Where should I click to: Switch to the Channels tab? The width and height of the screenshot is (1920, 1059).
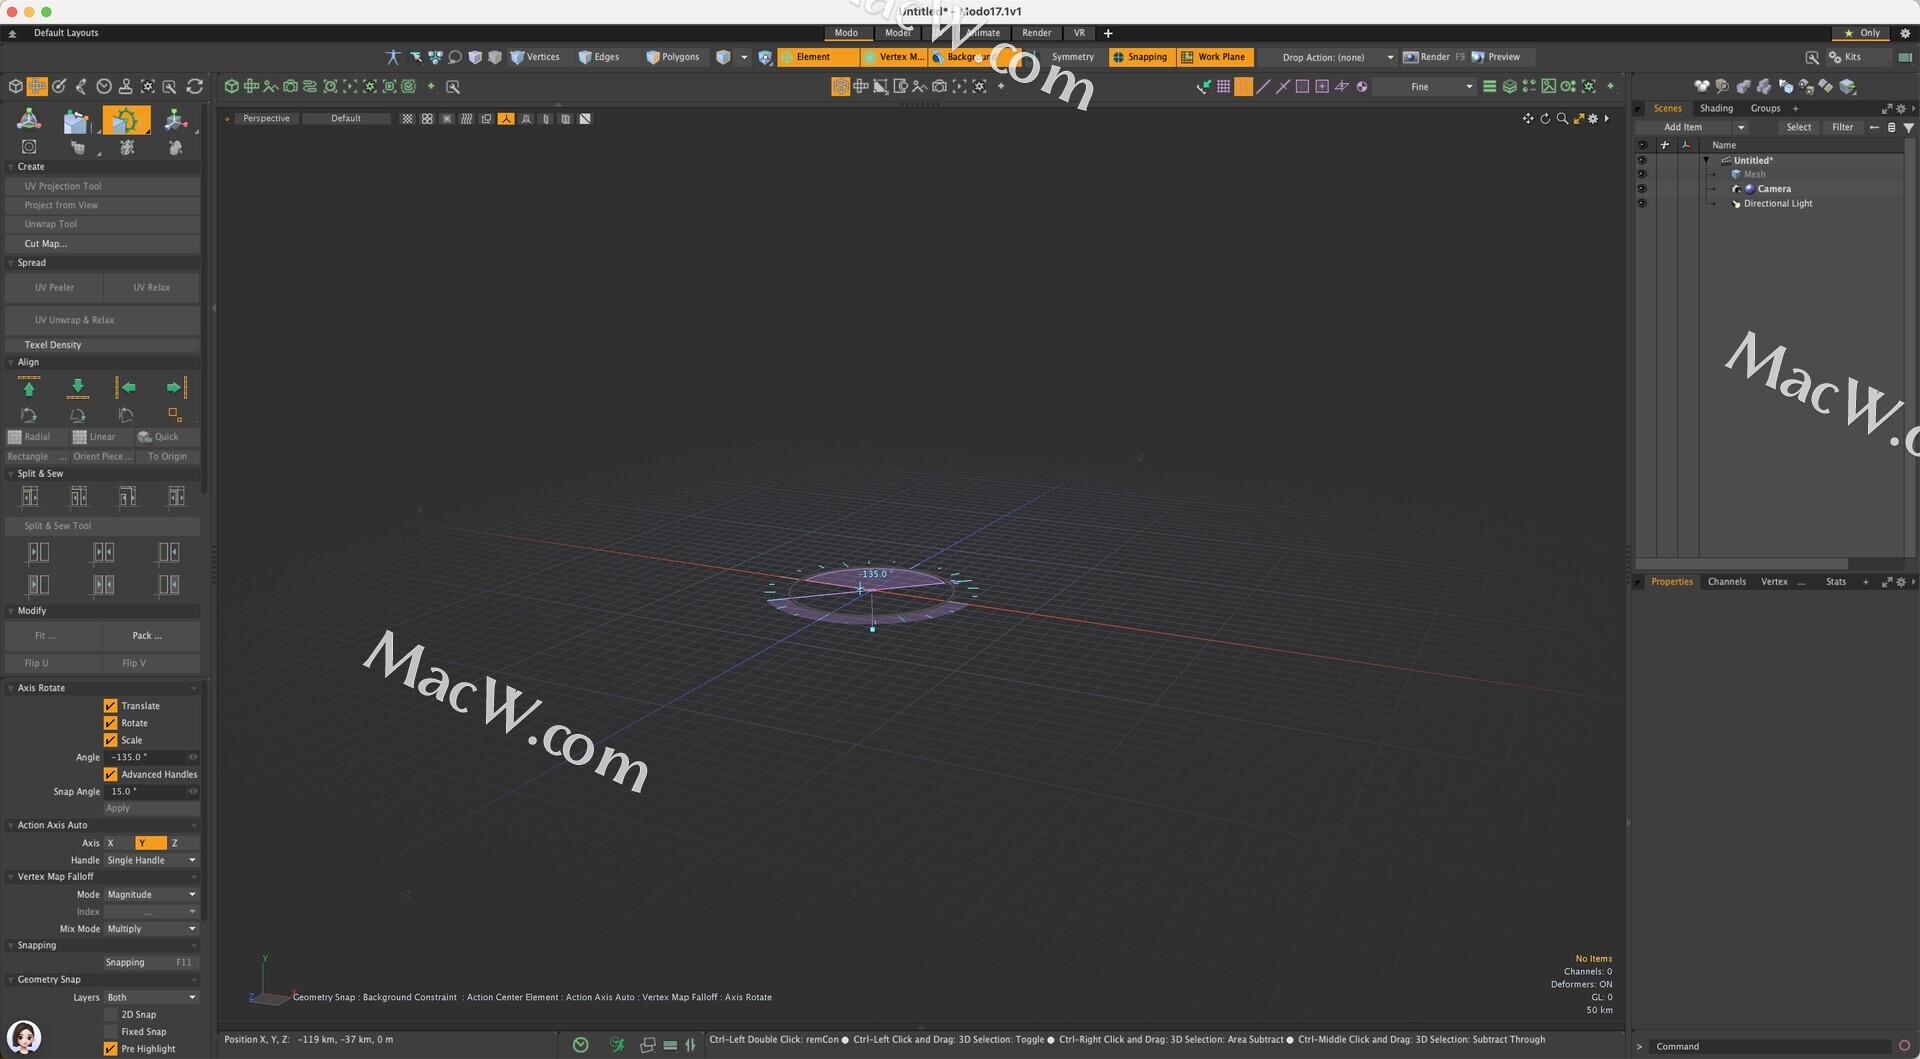click(x=1726, y=582)
